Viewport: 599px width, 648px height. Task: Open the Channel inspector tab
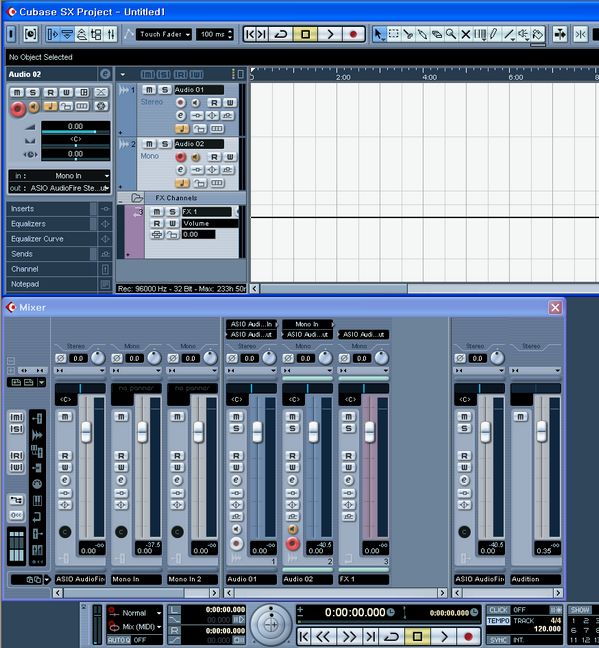[52, 269]
